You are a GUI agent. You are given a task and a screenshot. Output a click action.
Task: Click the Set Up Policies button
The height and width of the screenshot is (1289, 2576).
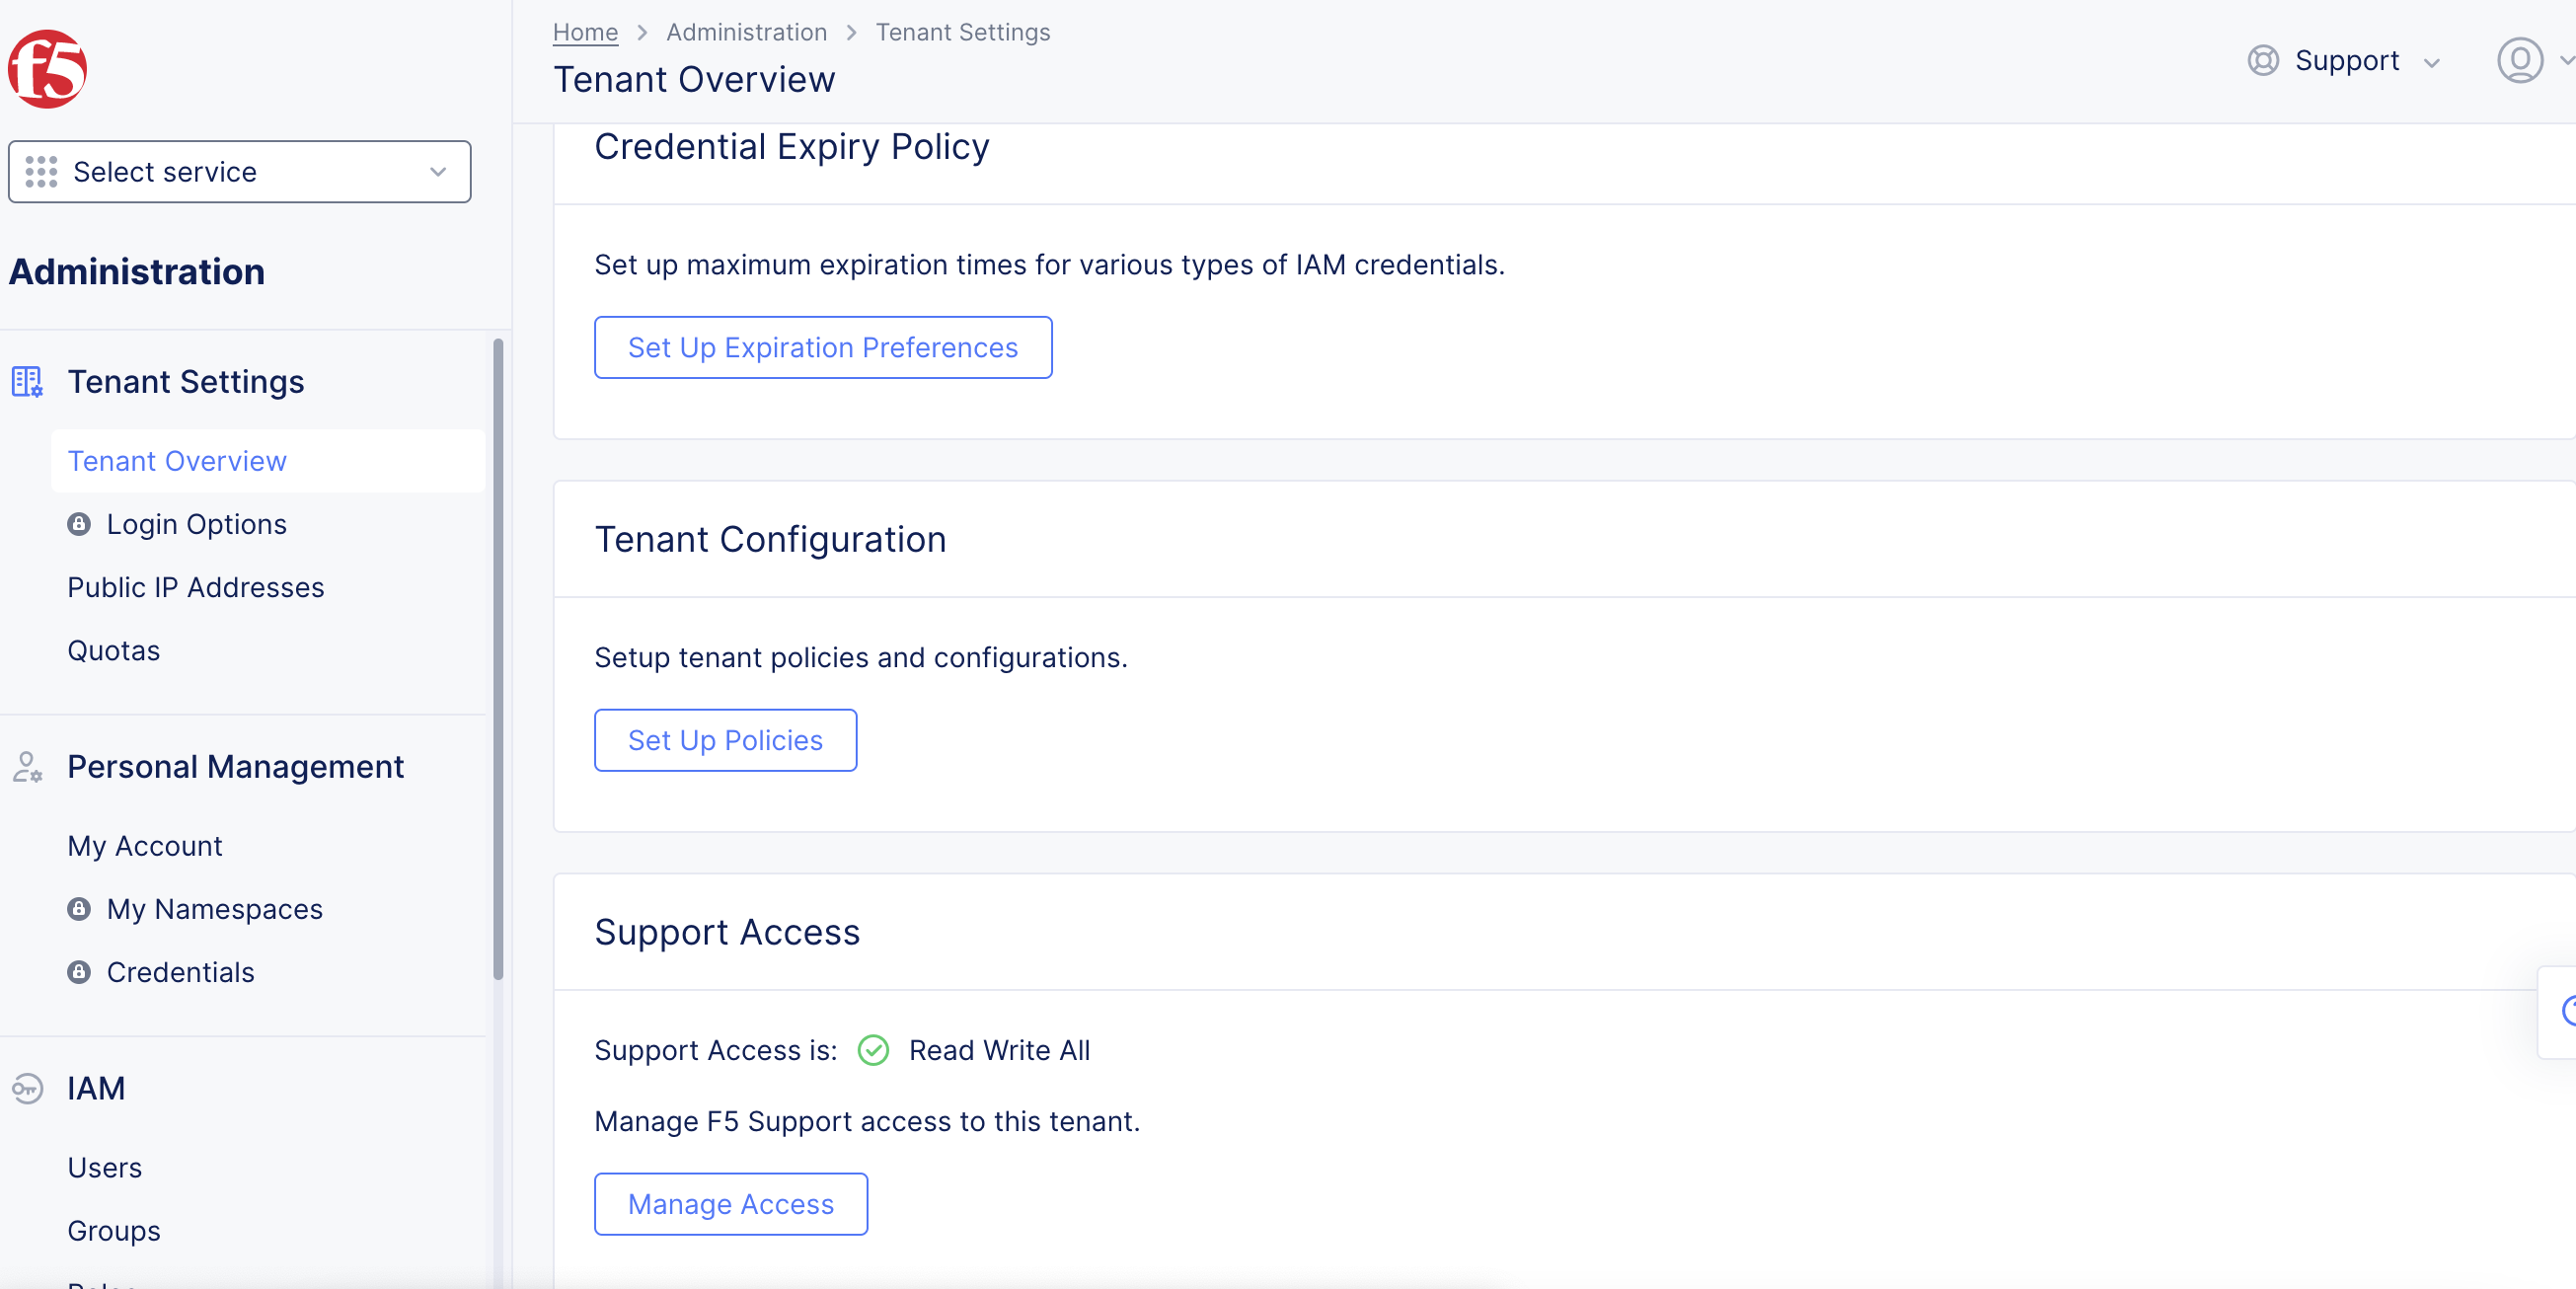(725, 740)
